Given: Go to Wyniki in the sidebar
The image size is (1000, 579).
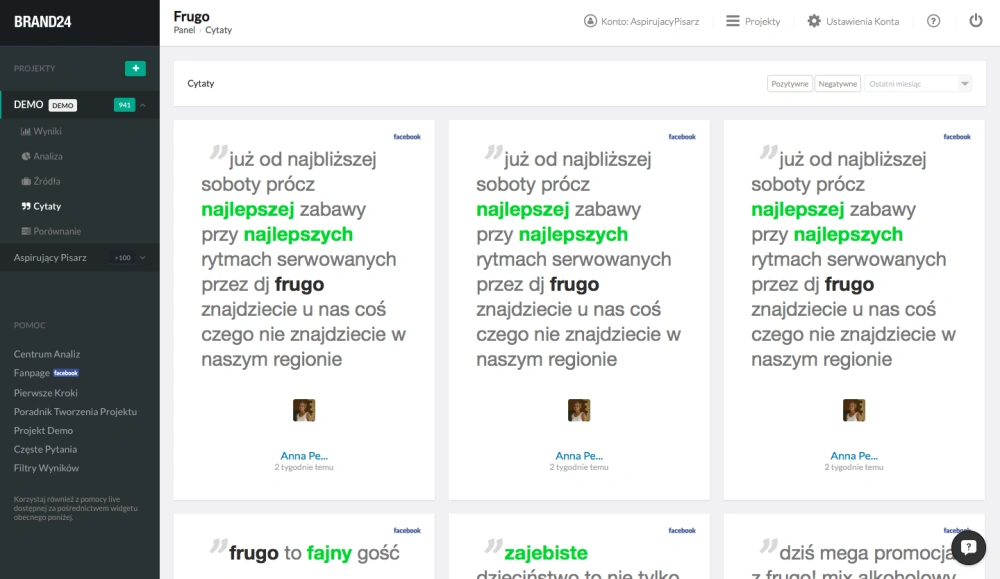Looking at the screenshot, I should (x=47, y=131).
